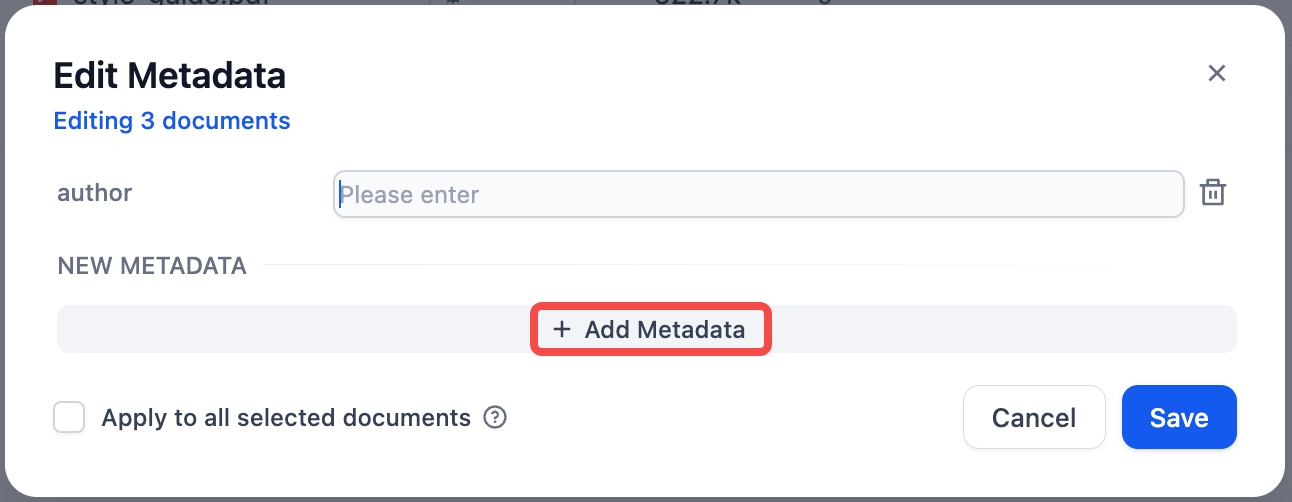
Task: Click the 322.7k file size behind the dialog
Action: pyautogui.click(x=690, y=2)
